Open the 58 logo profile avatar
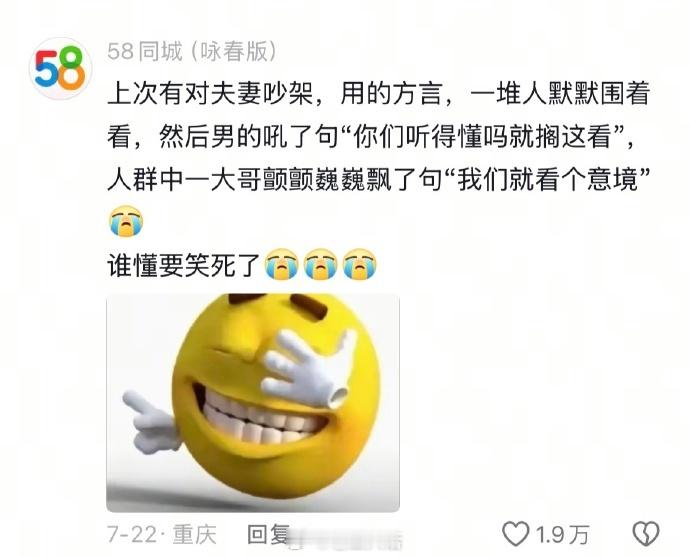This screenshot has height=558, width=690. 60,69
